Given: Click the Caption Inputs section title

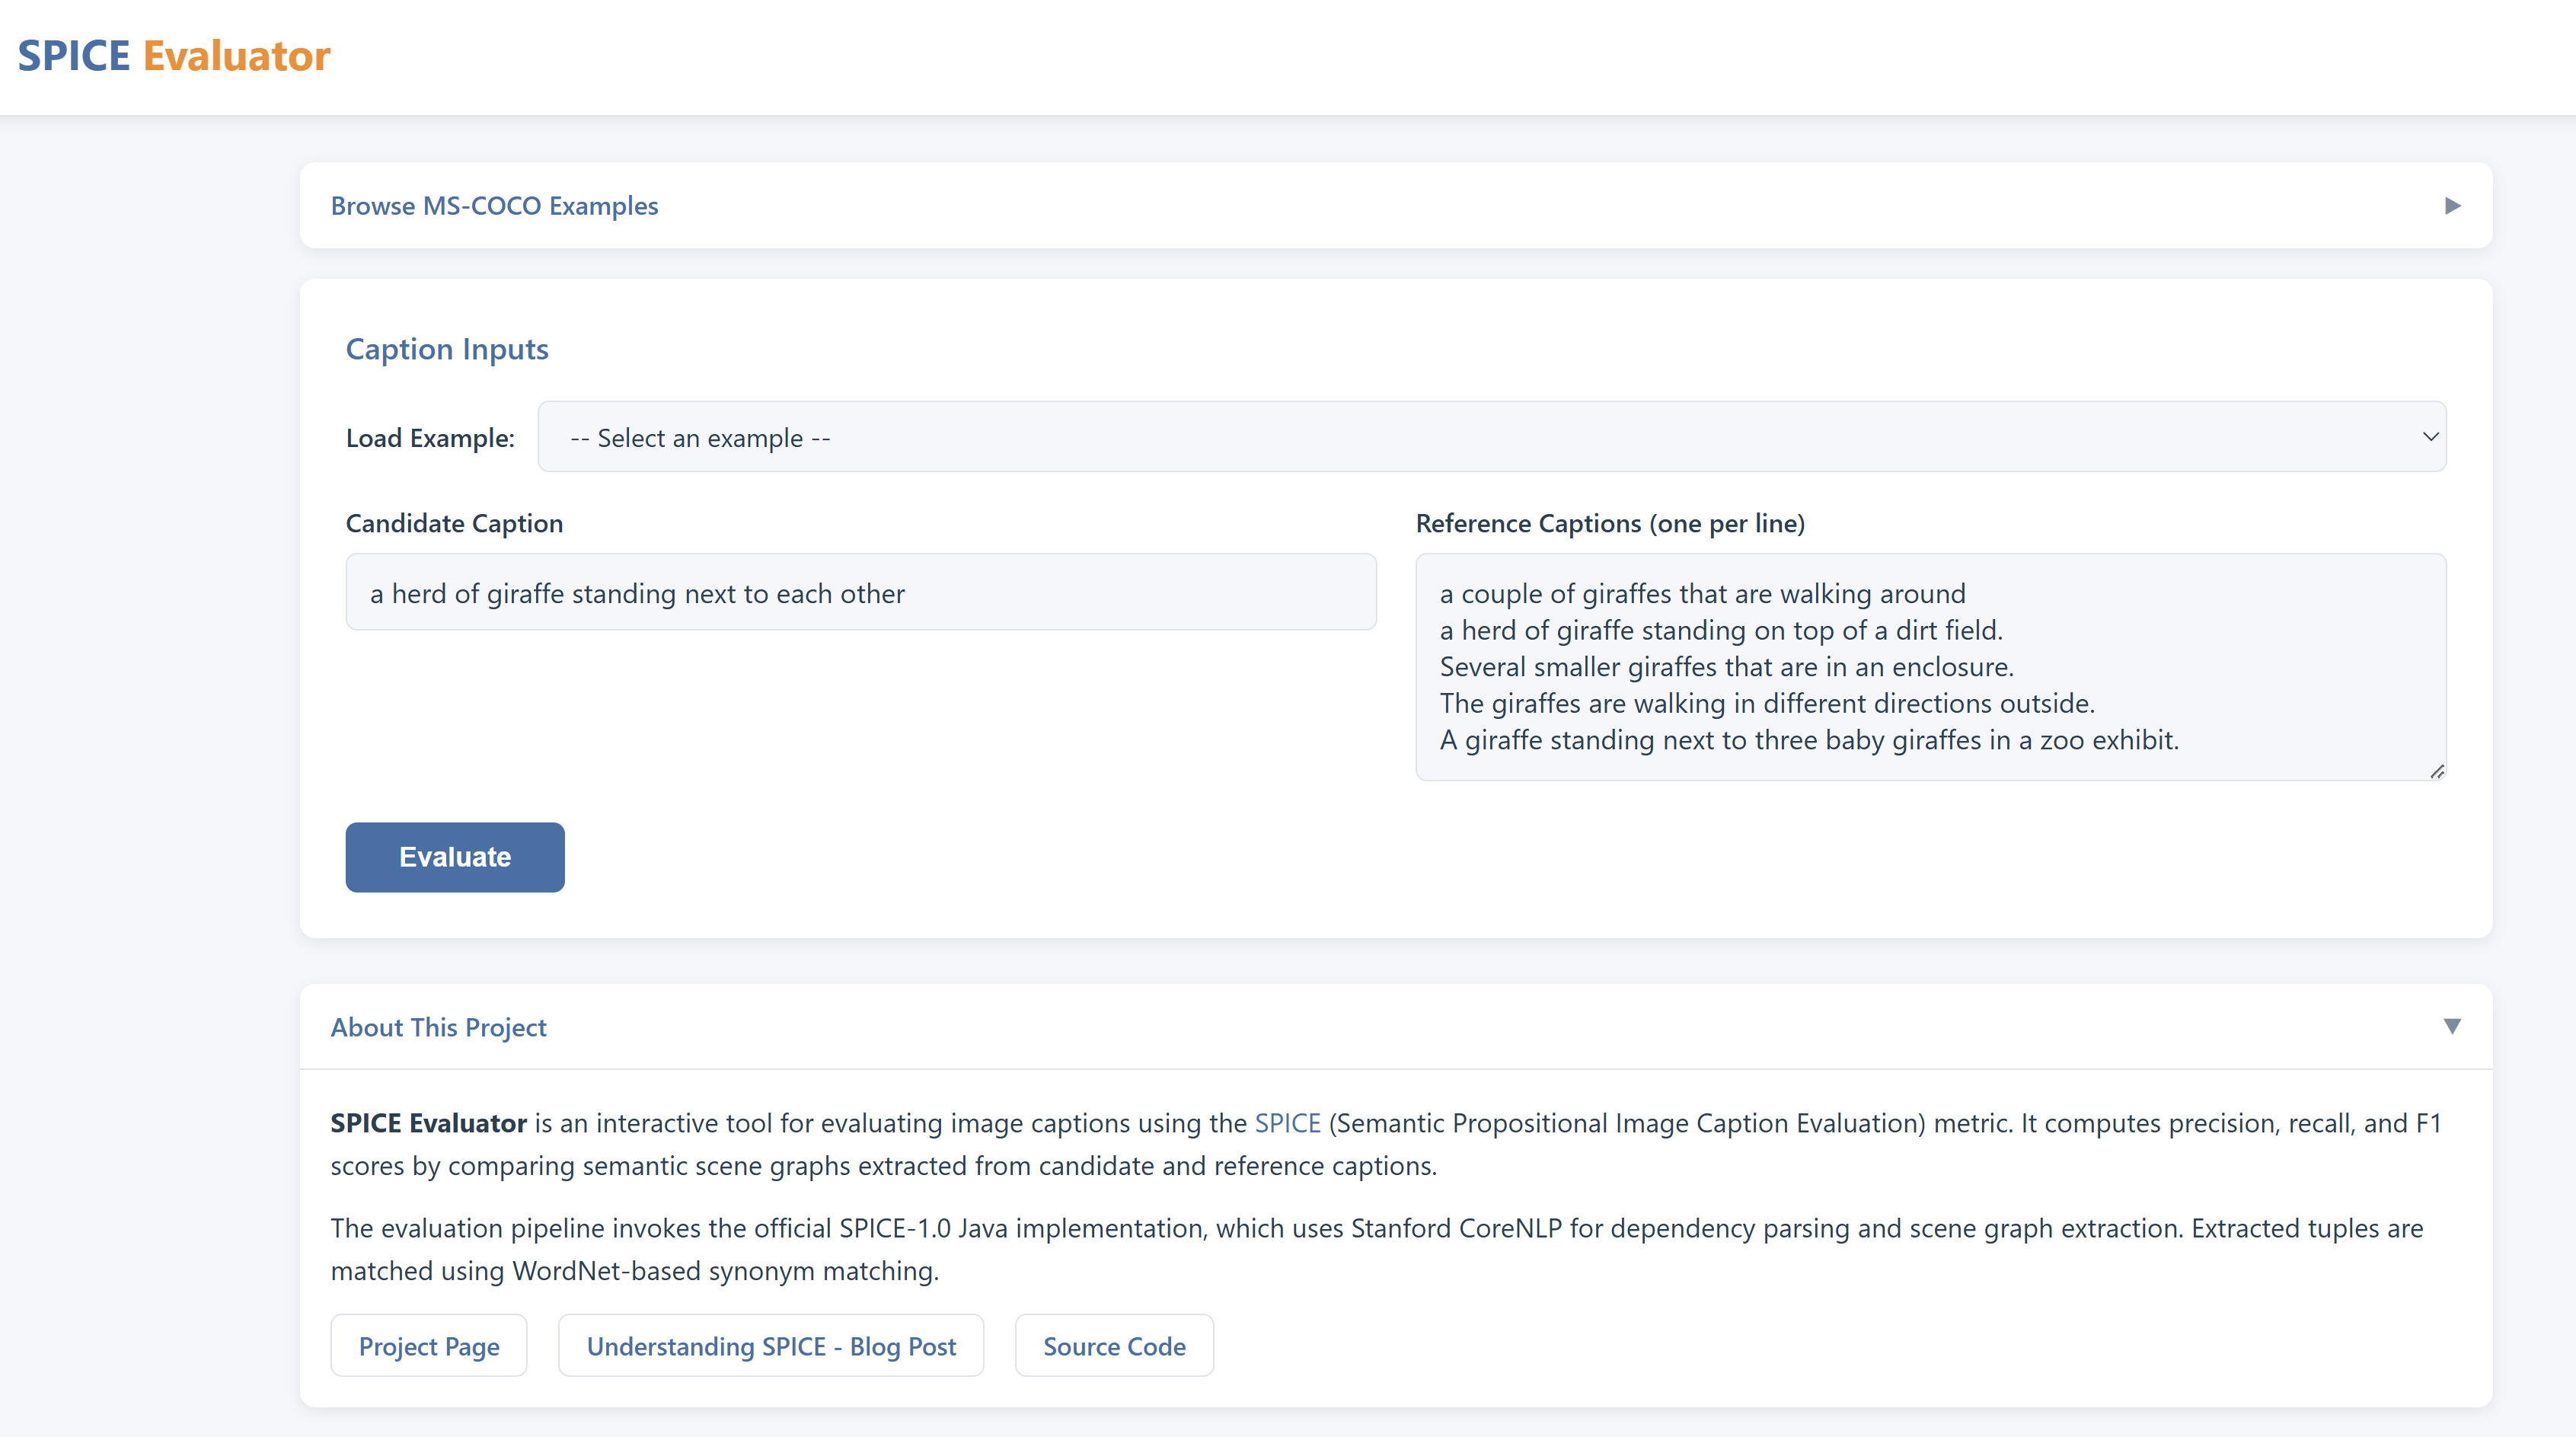Looking at the screenshot, I should point(447,348).
